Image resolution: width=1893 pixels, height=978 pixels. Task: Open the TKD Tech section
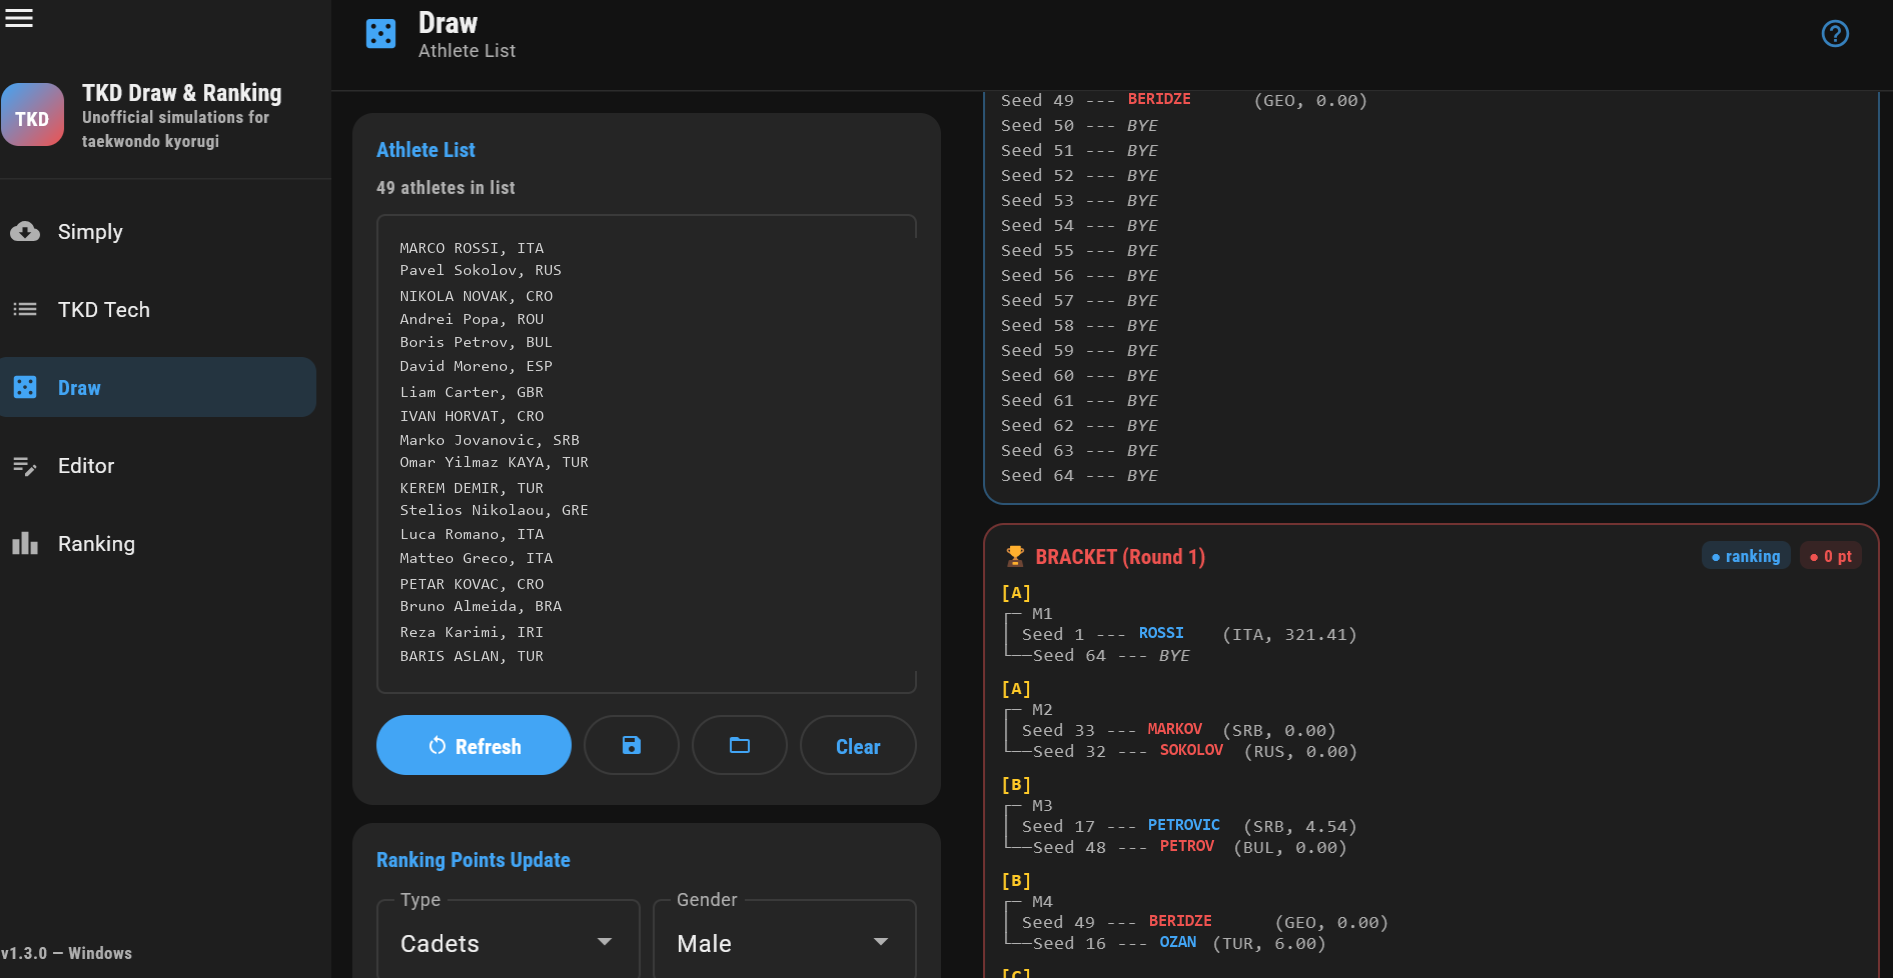pos(158,310)
